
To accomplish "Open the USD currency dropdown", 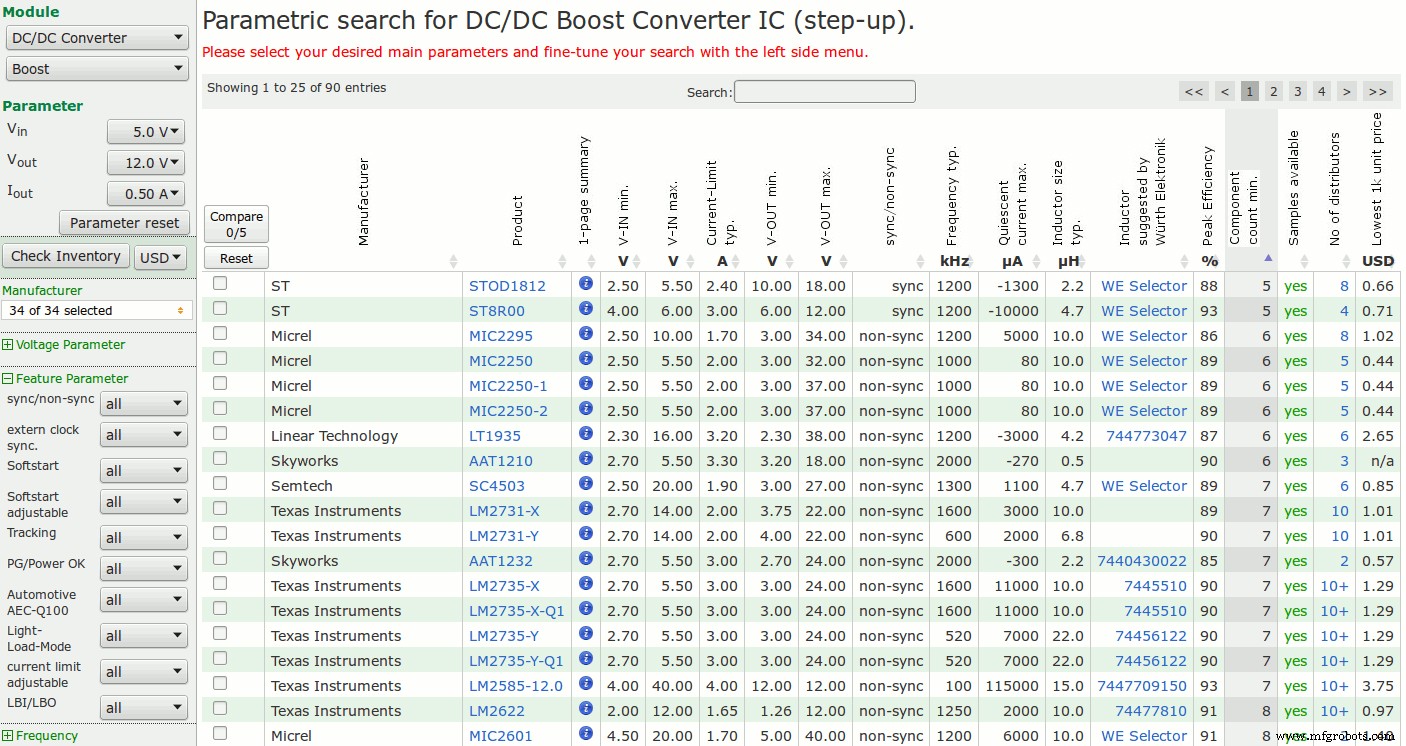I will (x=161, y=257).
